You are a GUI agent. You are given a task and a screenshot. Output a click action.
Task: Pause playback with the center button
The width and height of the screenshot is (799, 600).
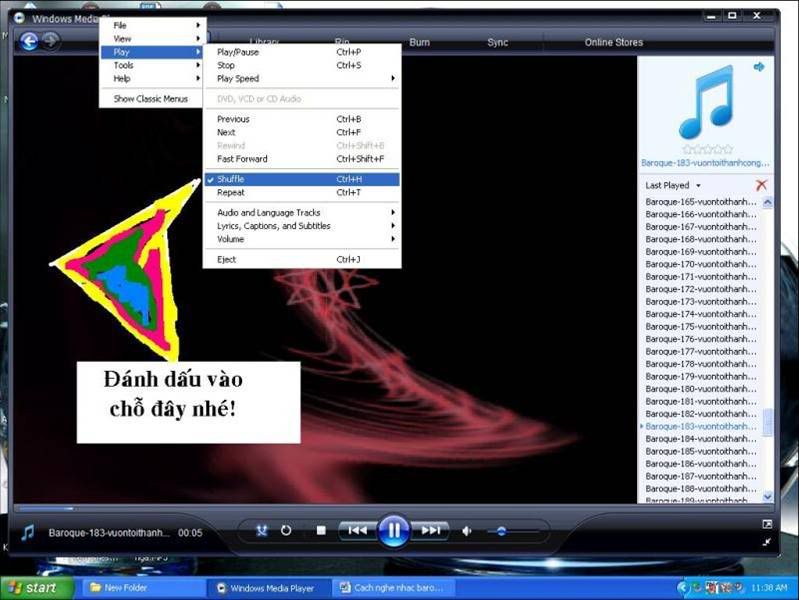point(393,531)
